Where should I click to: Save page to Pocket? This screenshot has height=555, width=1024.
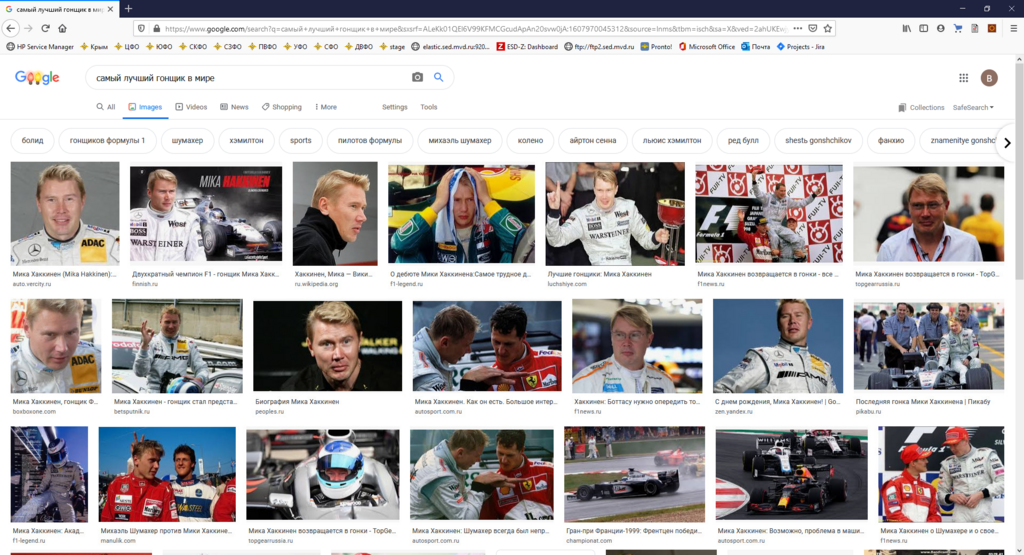(813, 28)
